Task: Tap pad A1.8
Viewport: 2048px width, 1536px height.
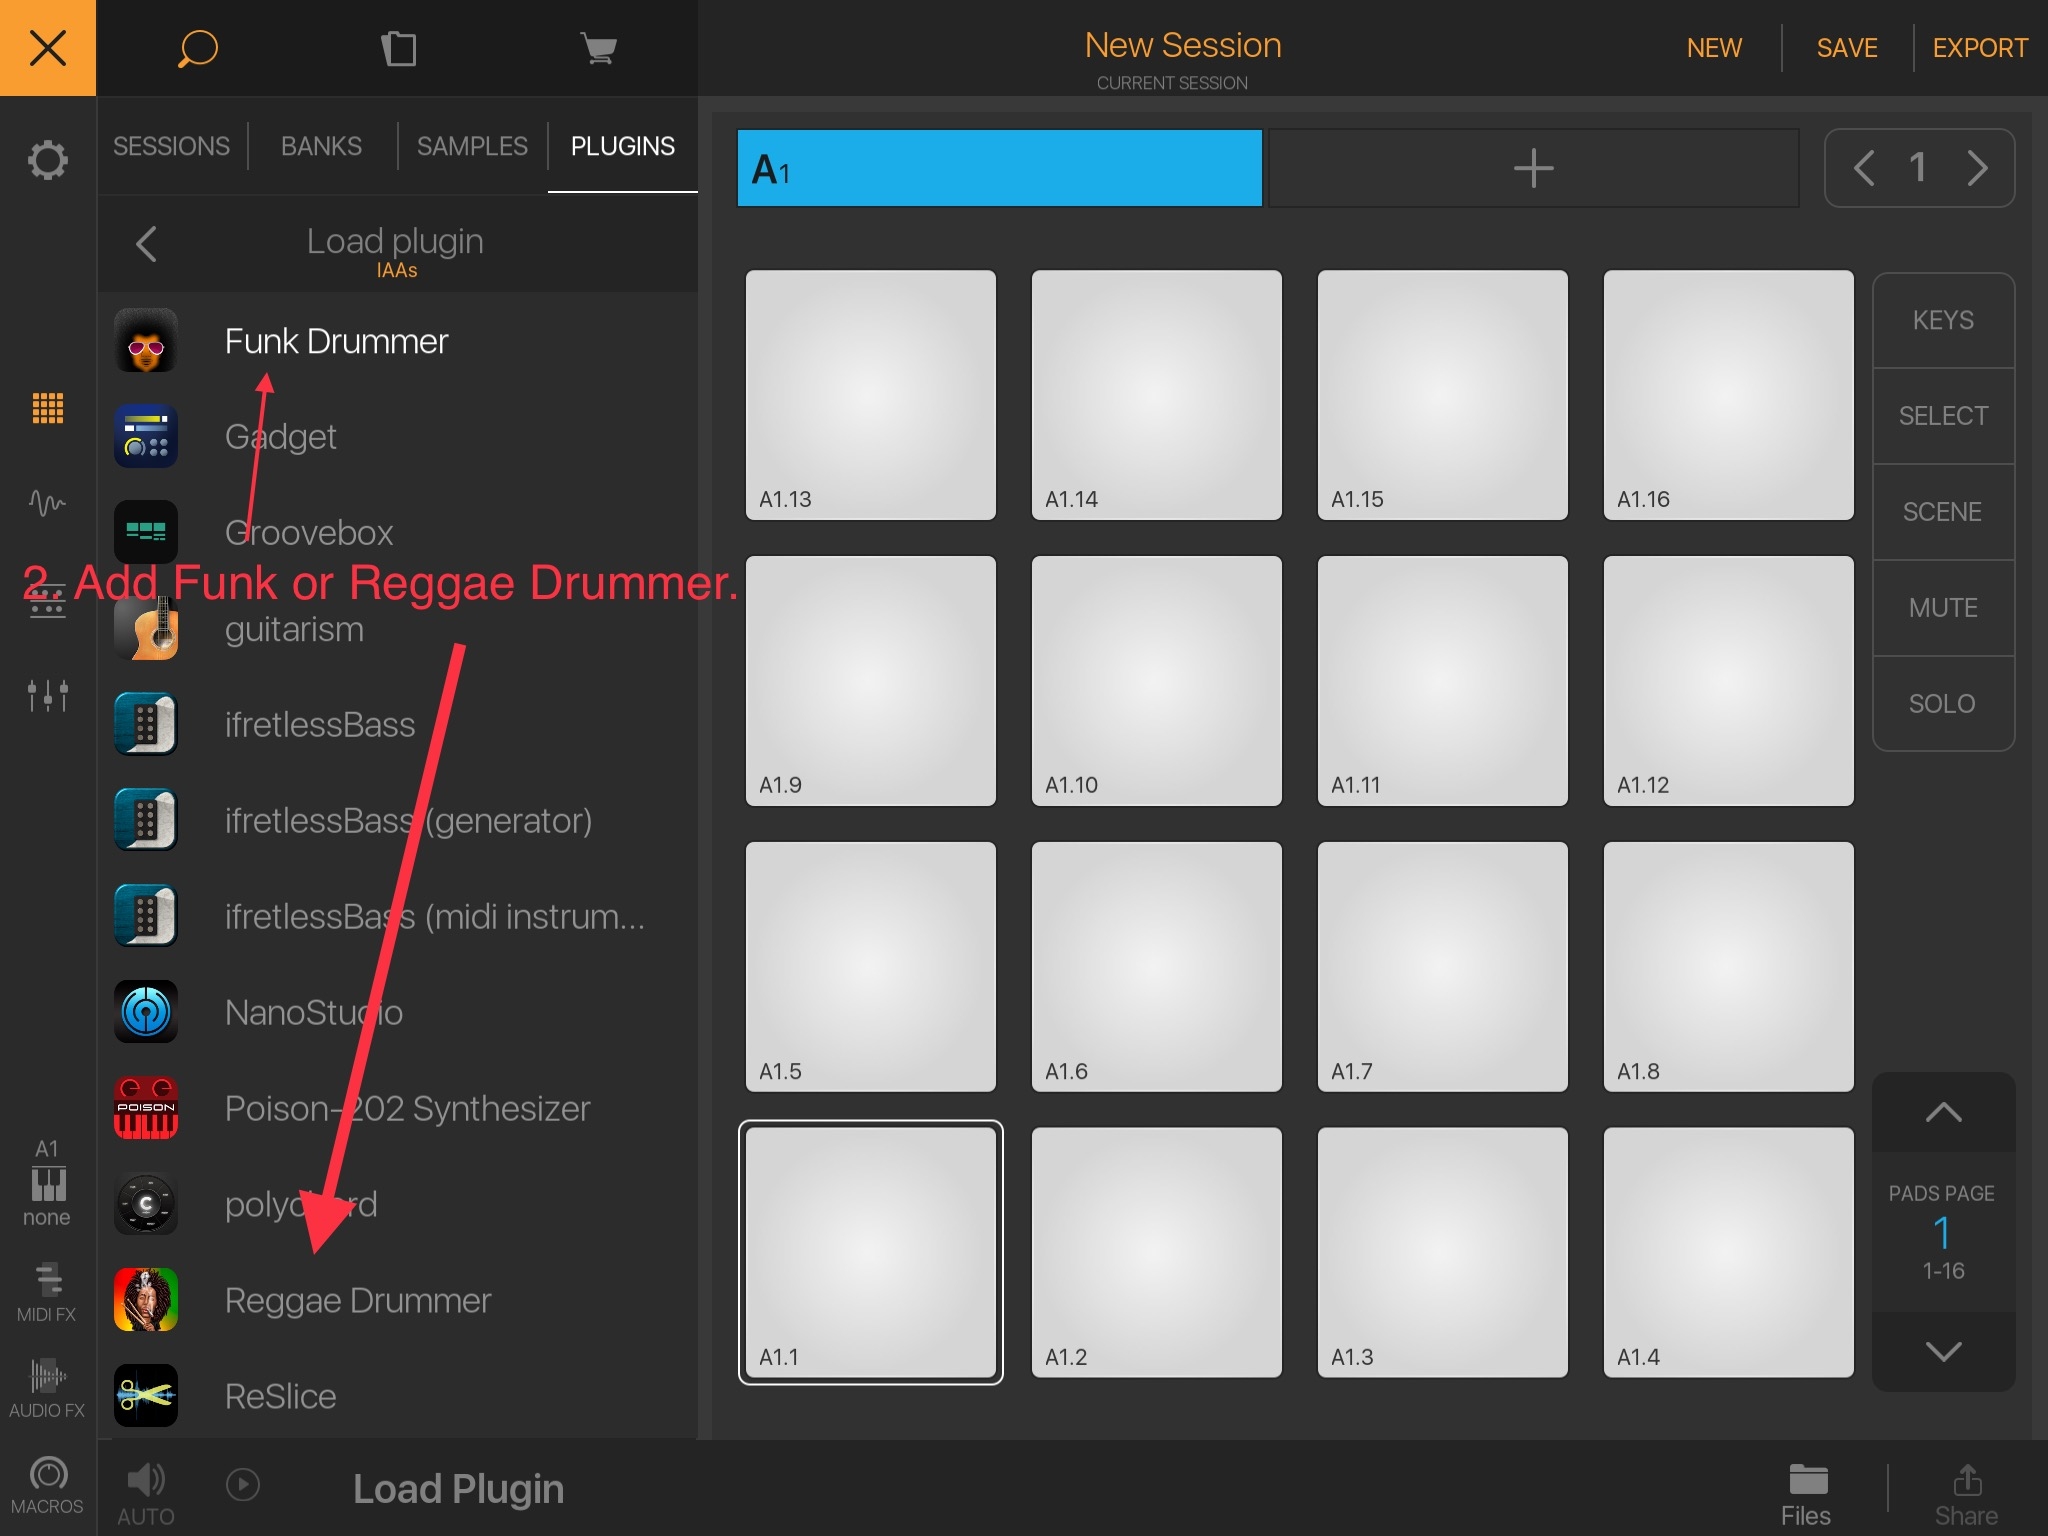Action: 1729,966
